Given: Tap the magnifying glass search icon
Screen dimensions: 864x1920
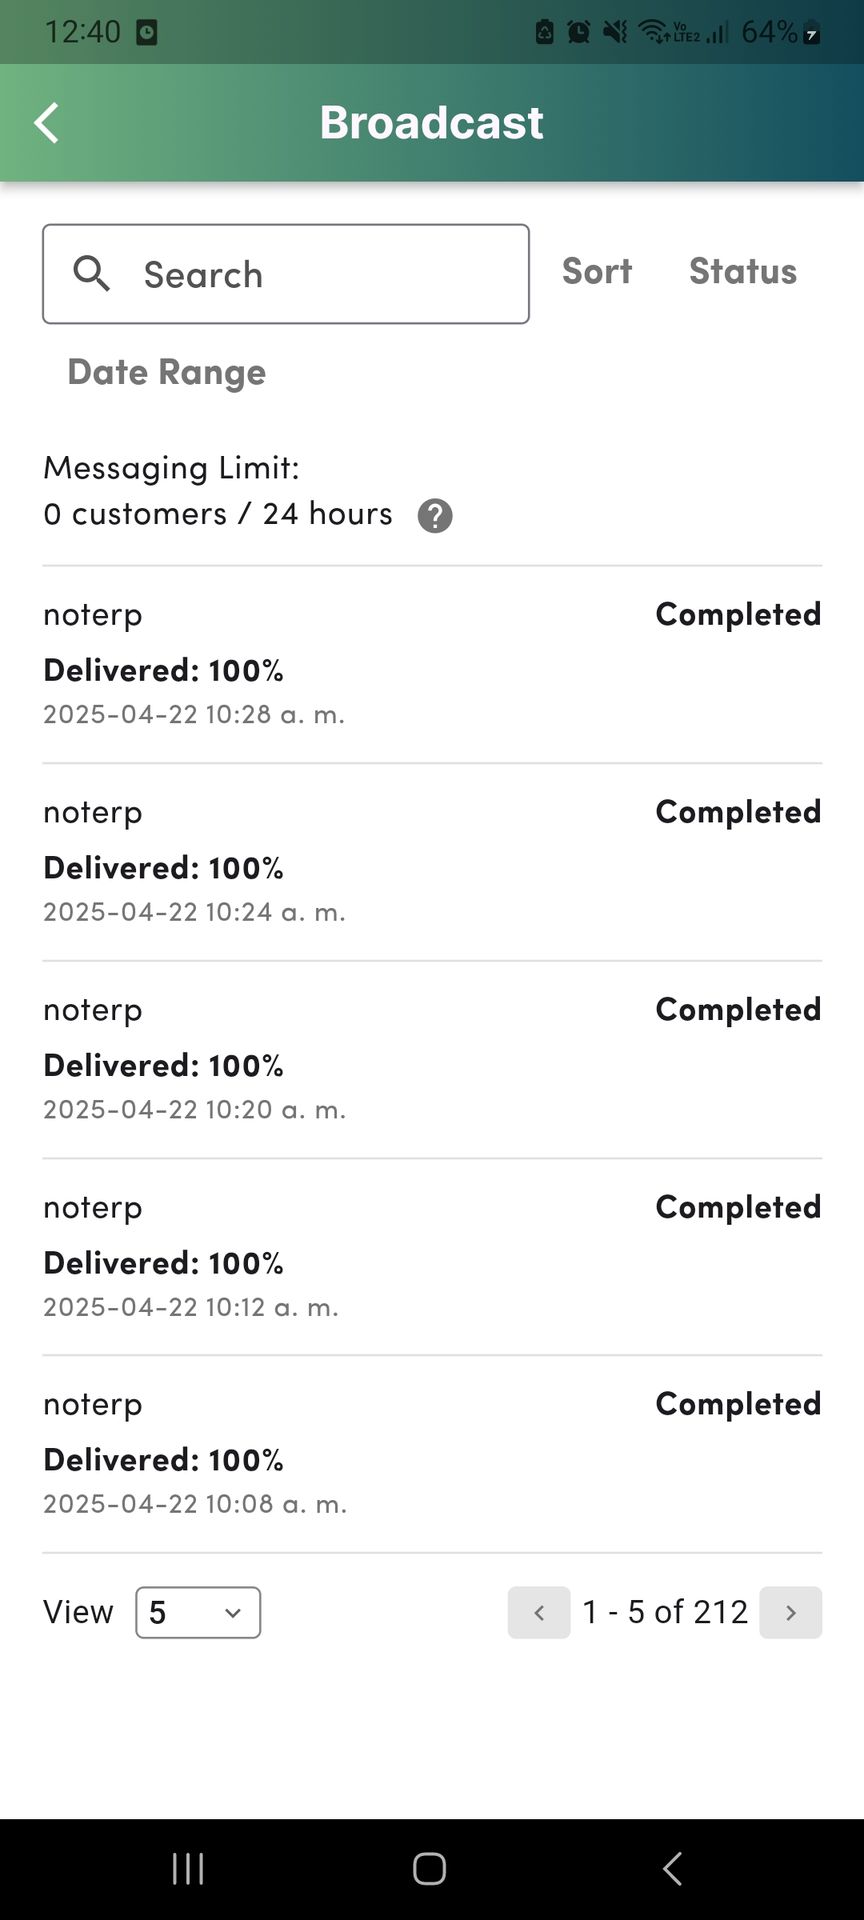Looking at the screenshot, I should pyautogui.click(x=92, y=273).
